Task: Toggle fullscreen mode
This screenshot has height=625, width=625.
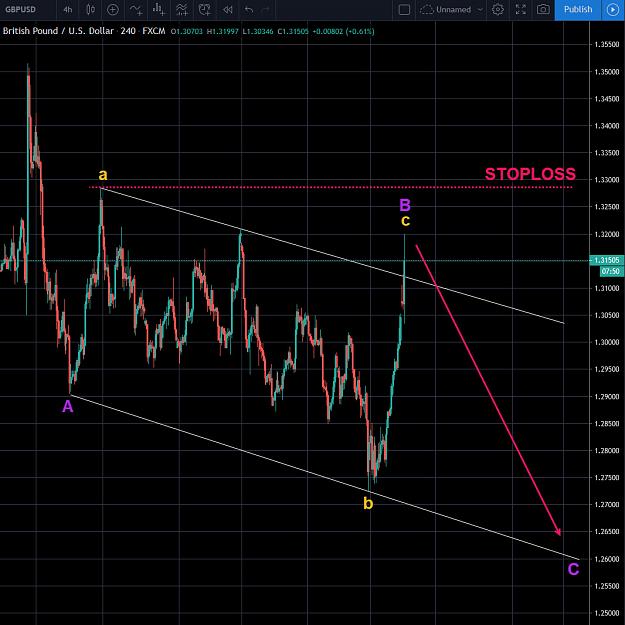Action: tap(521, 10)
